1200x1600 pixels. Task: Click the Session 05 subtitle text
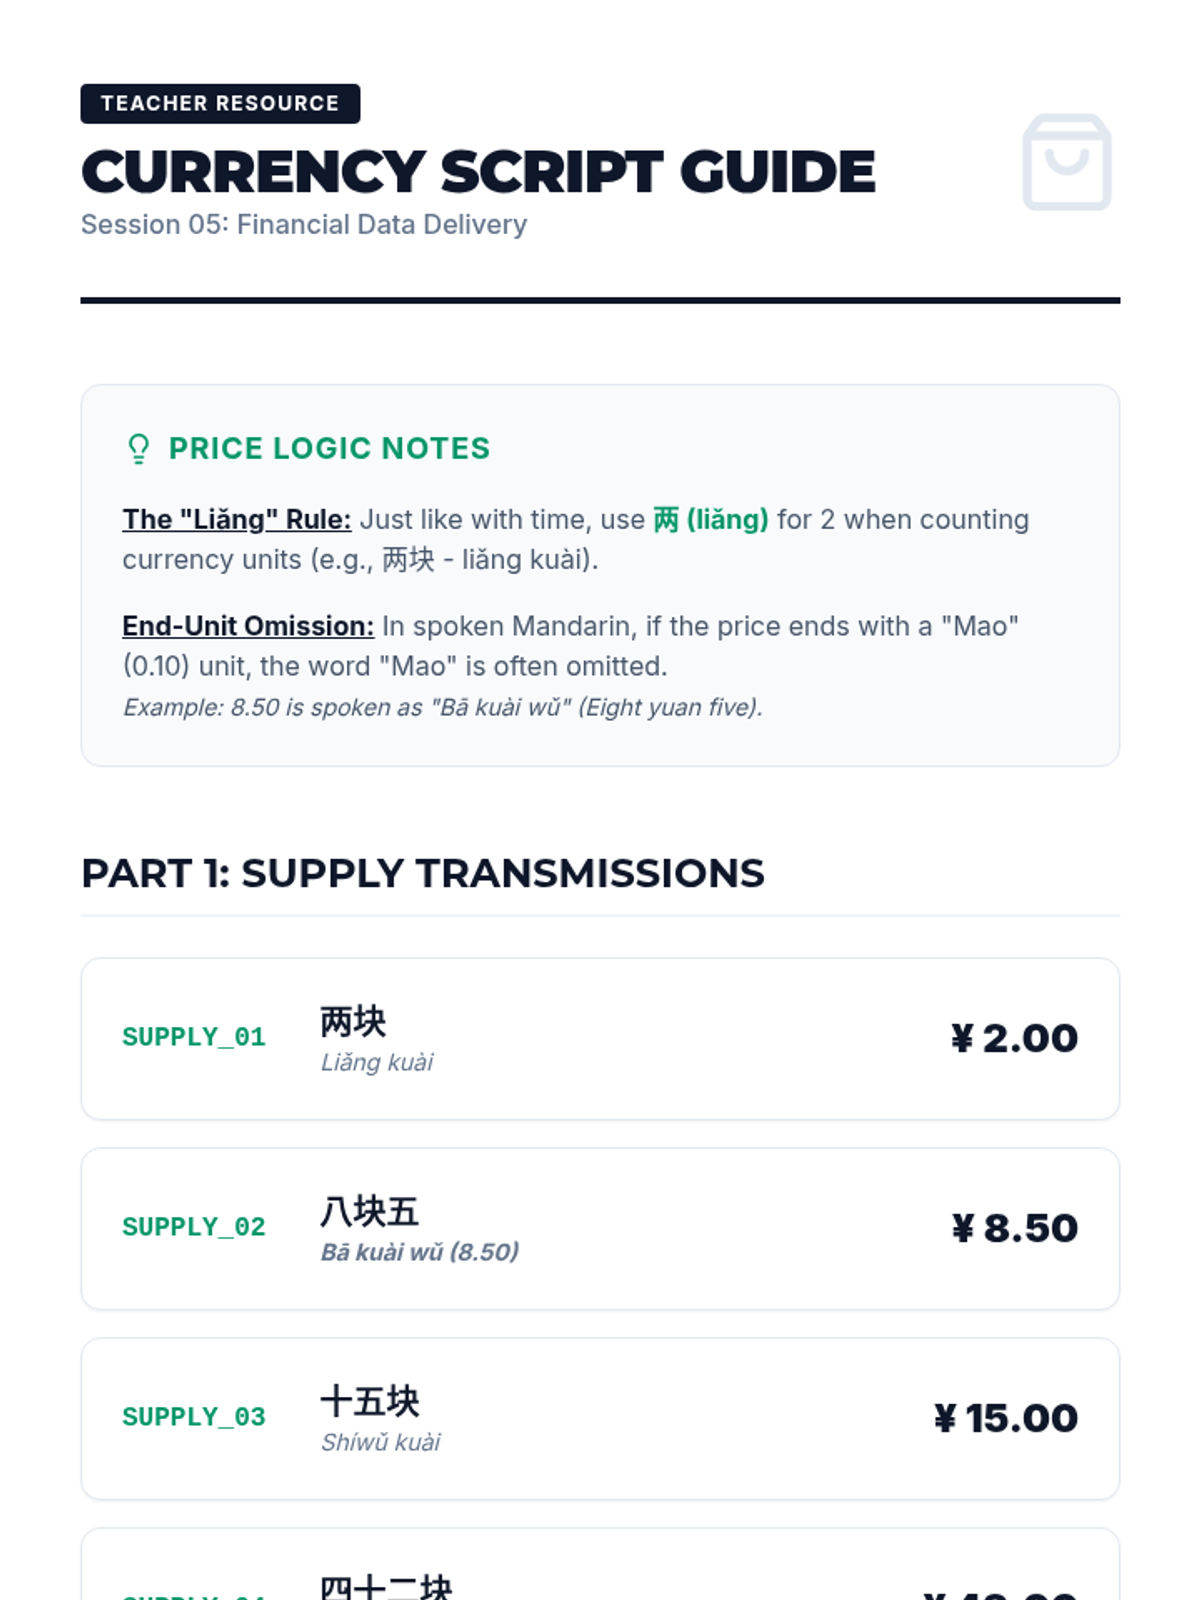[304, 224]
